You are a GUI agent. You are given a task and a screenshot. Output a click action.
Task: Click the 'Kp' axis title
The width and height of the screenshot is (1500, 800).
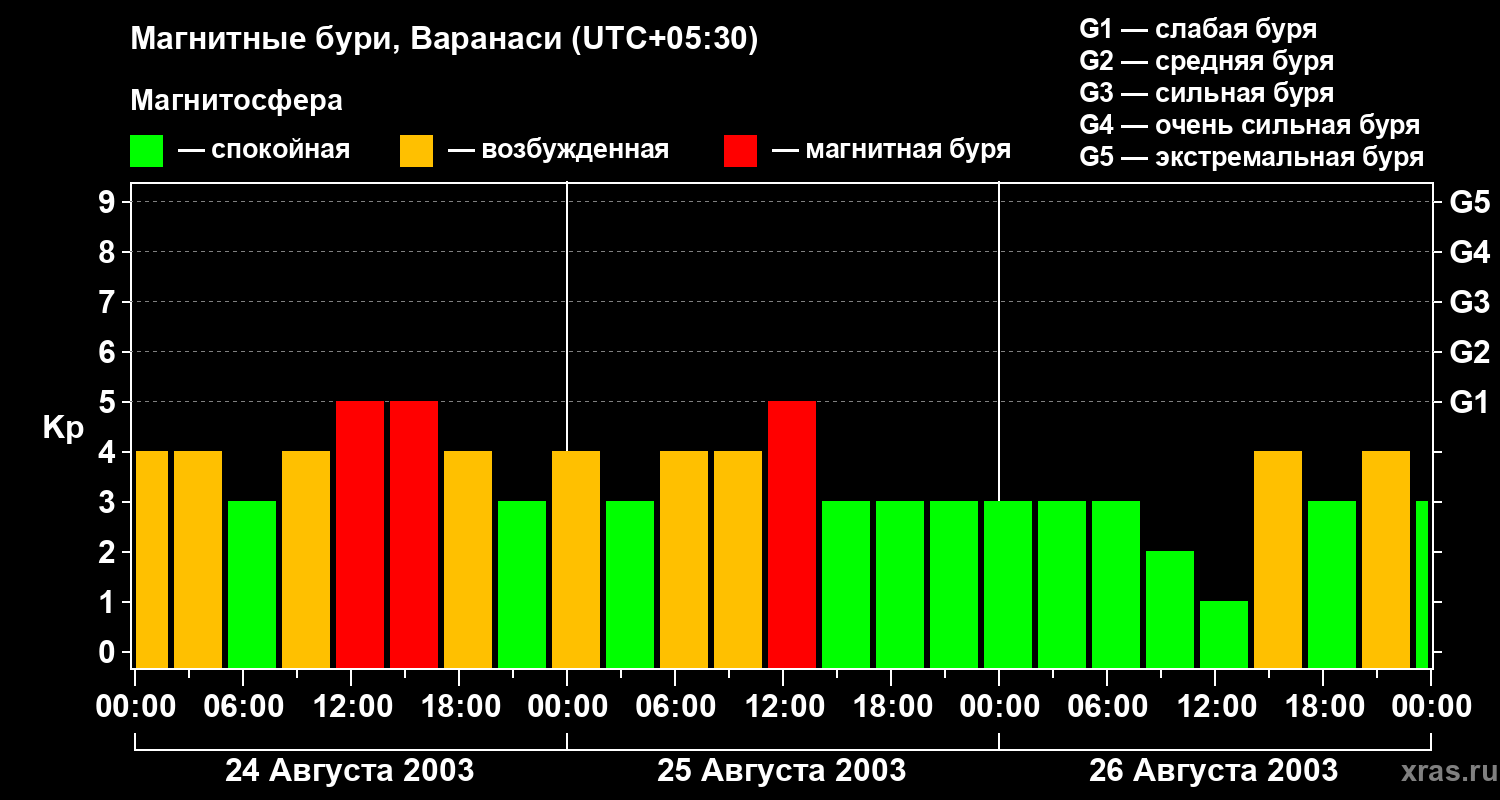pos(64,428)
